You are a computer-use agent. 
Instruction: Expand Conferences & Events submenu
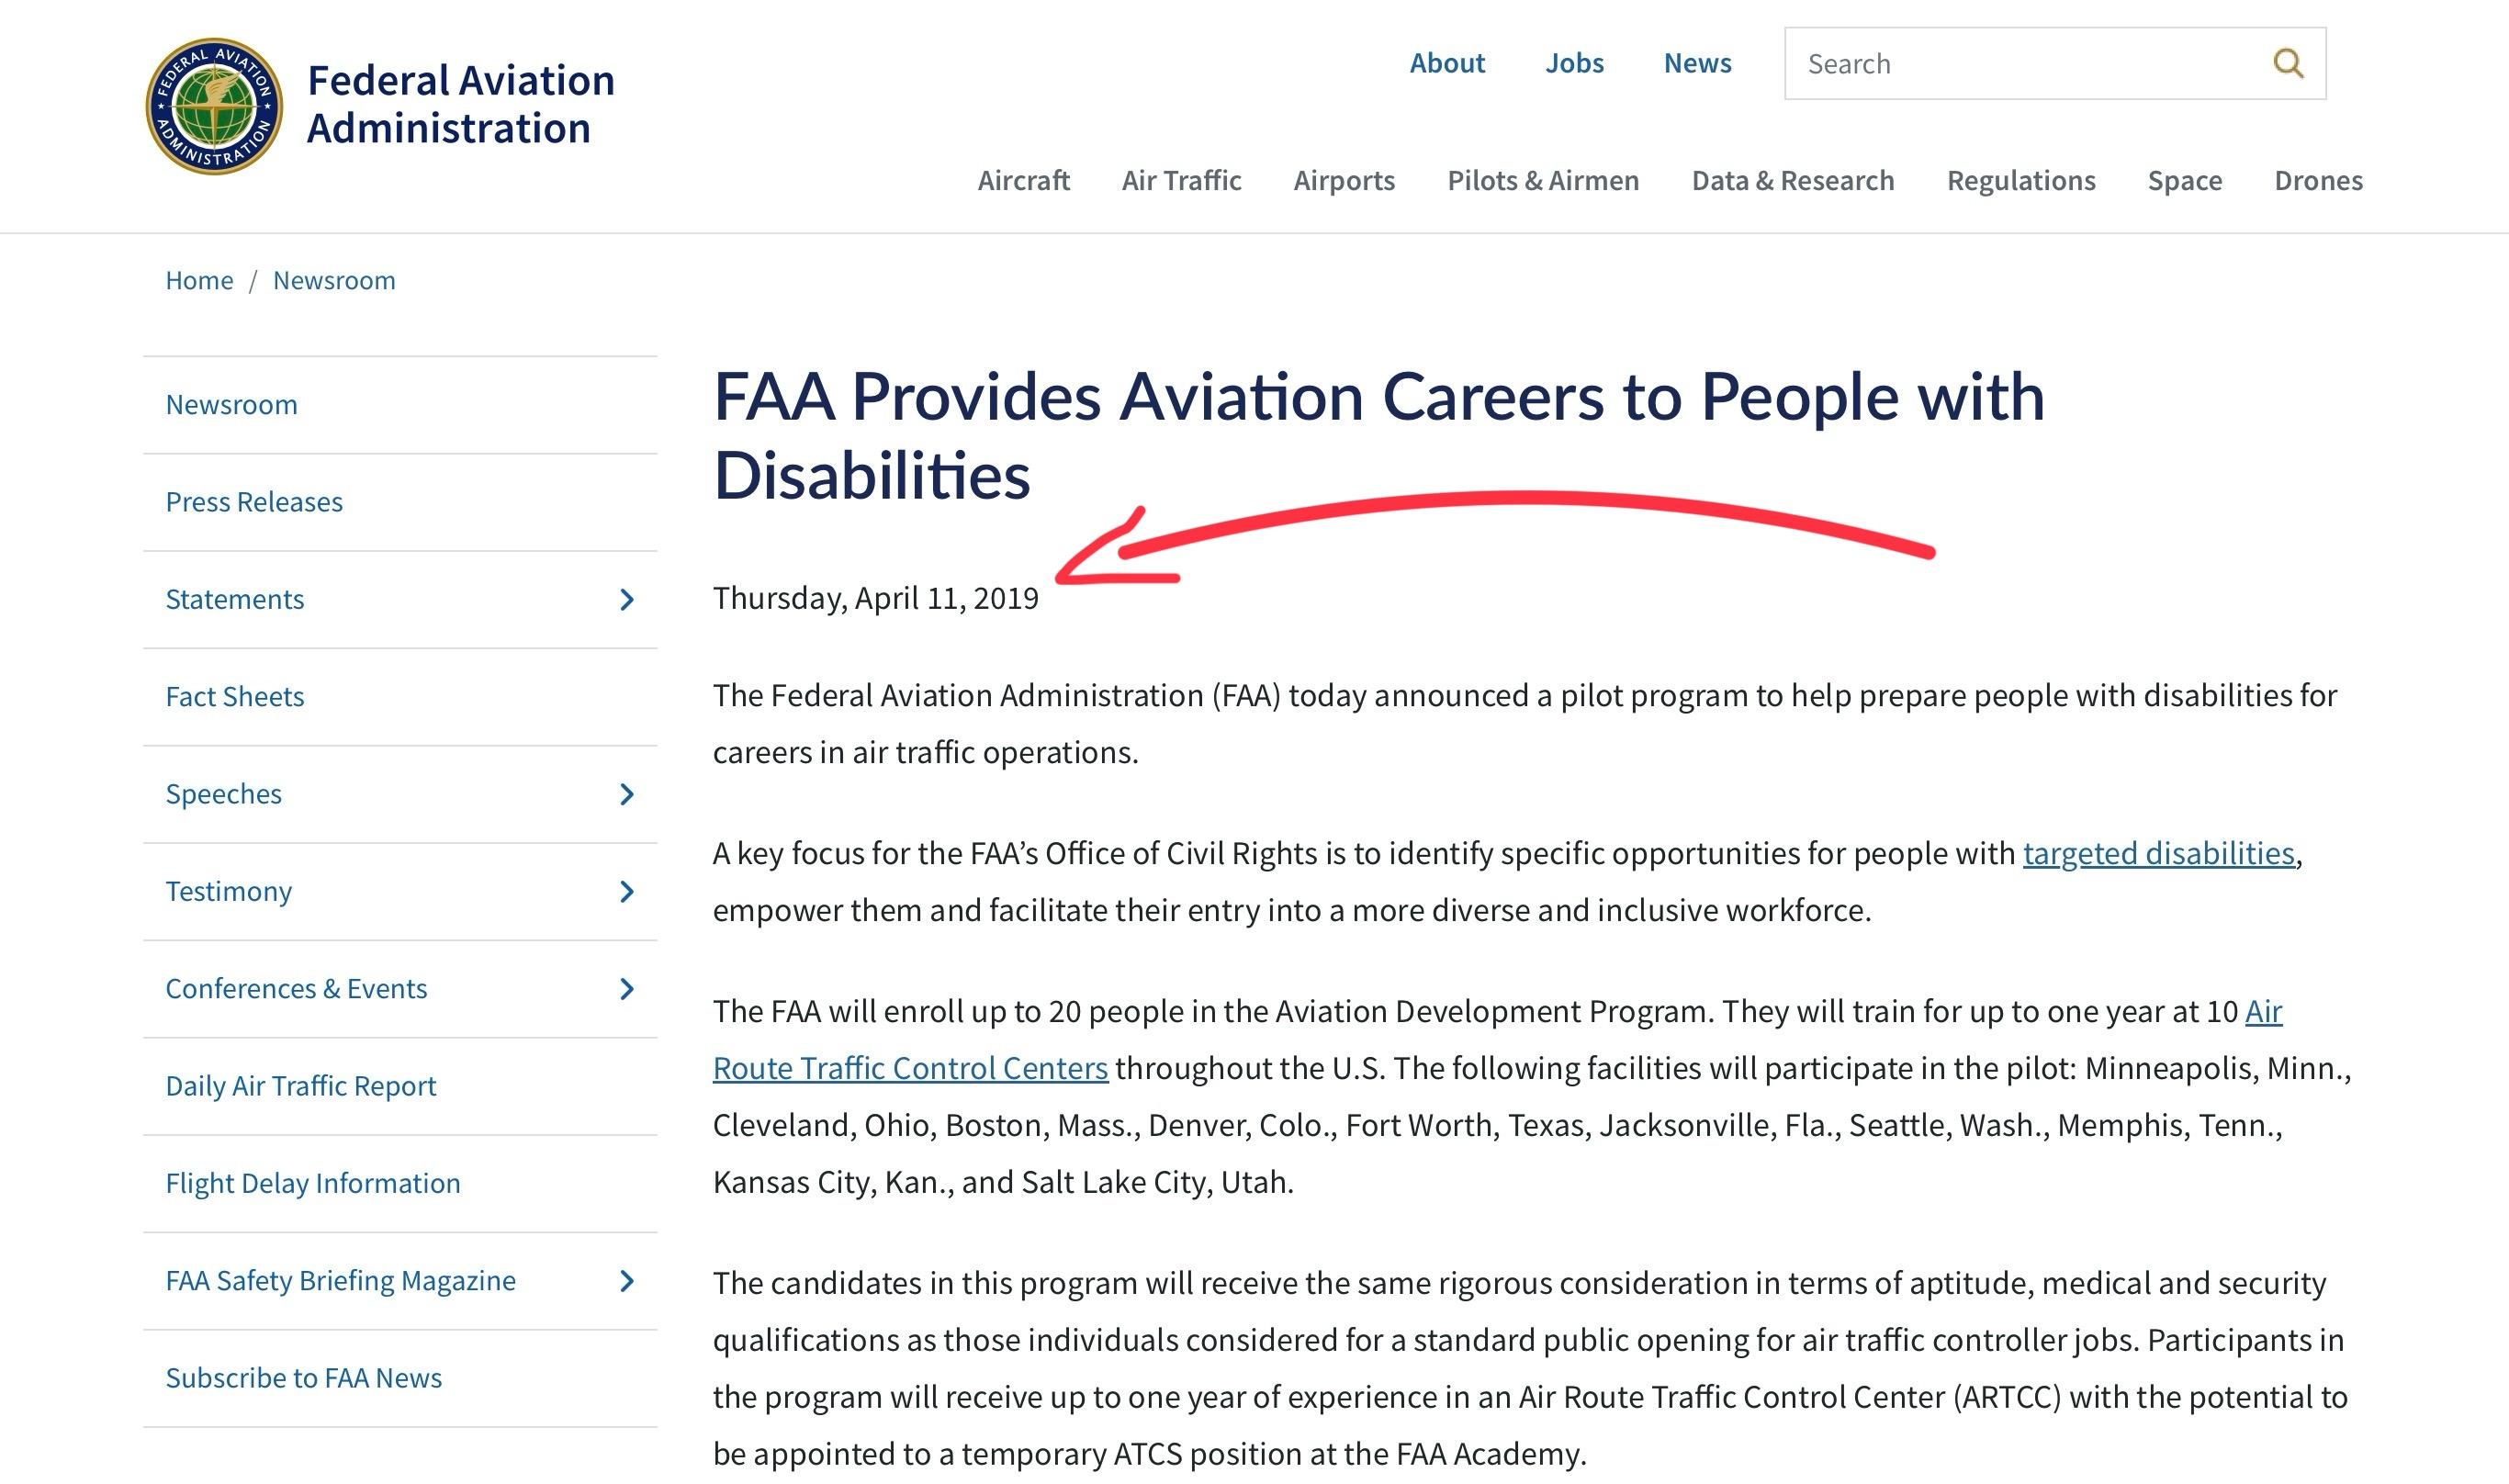pos(627,989)
